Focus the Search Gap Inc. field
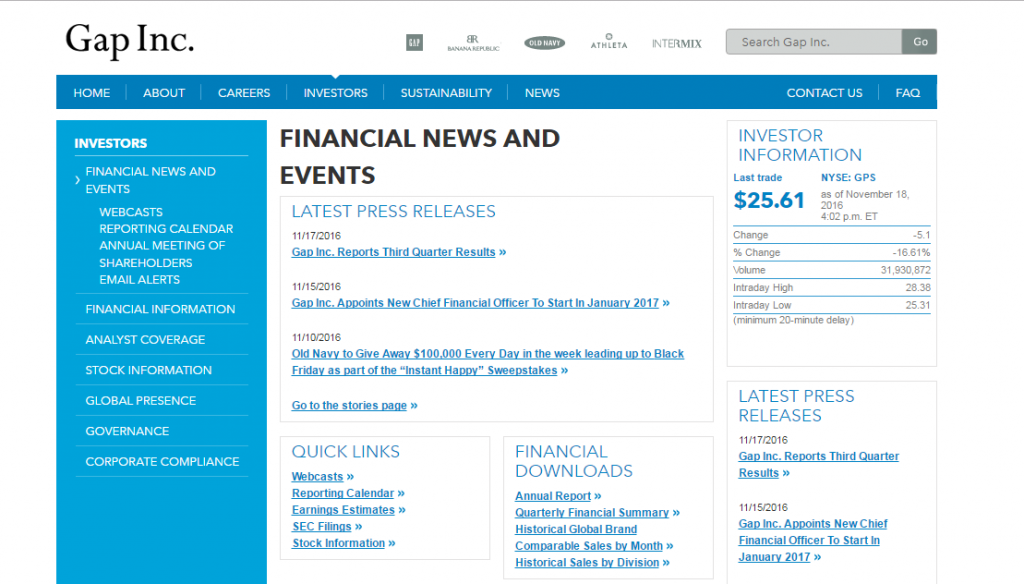 pos(814,42)
